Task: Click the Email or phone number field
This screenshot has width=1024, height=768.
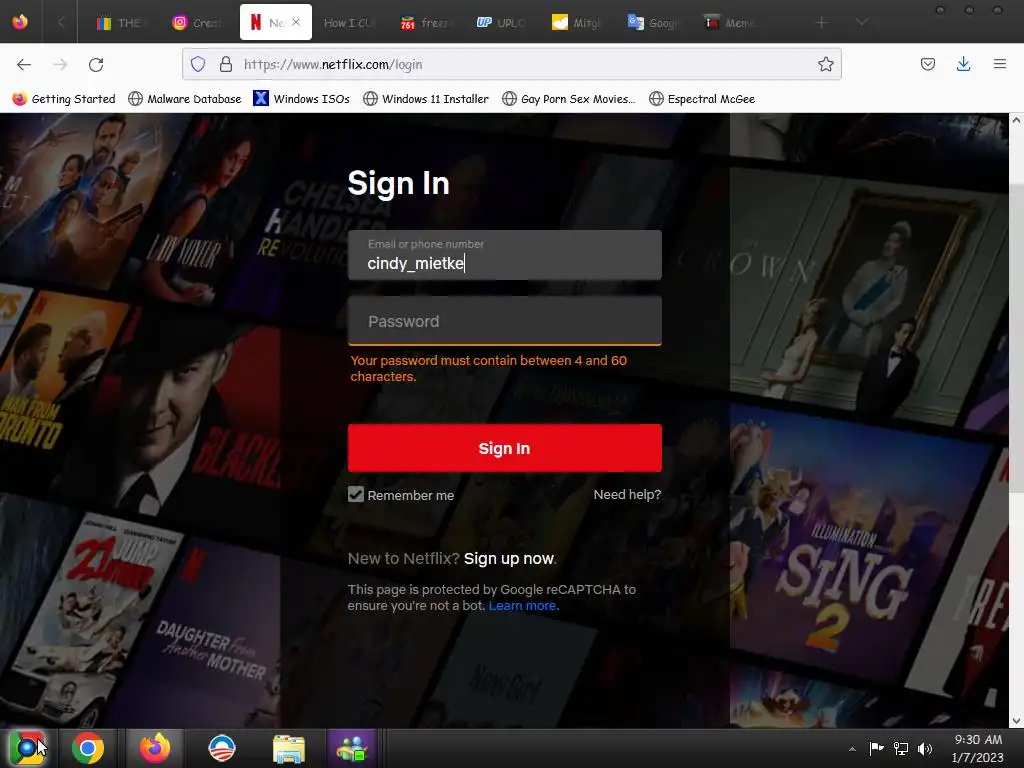Action: [x=505, y=255]
